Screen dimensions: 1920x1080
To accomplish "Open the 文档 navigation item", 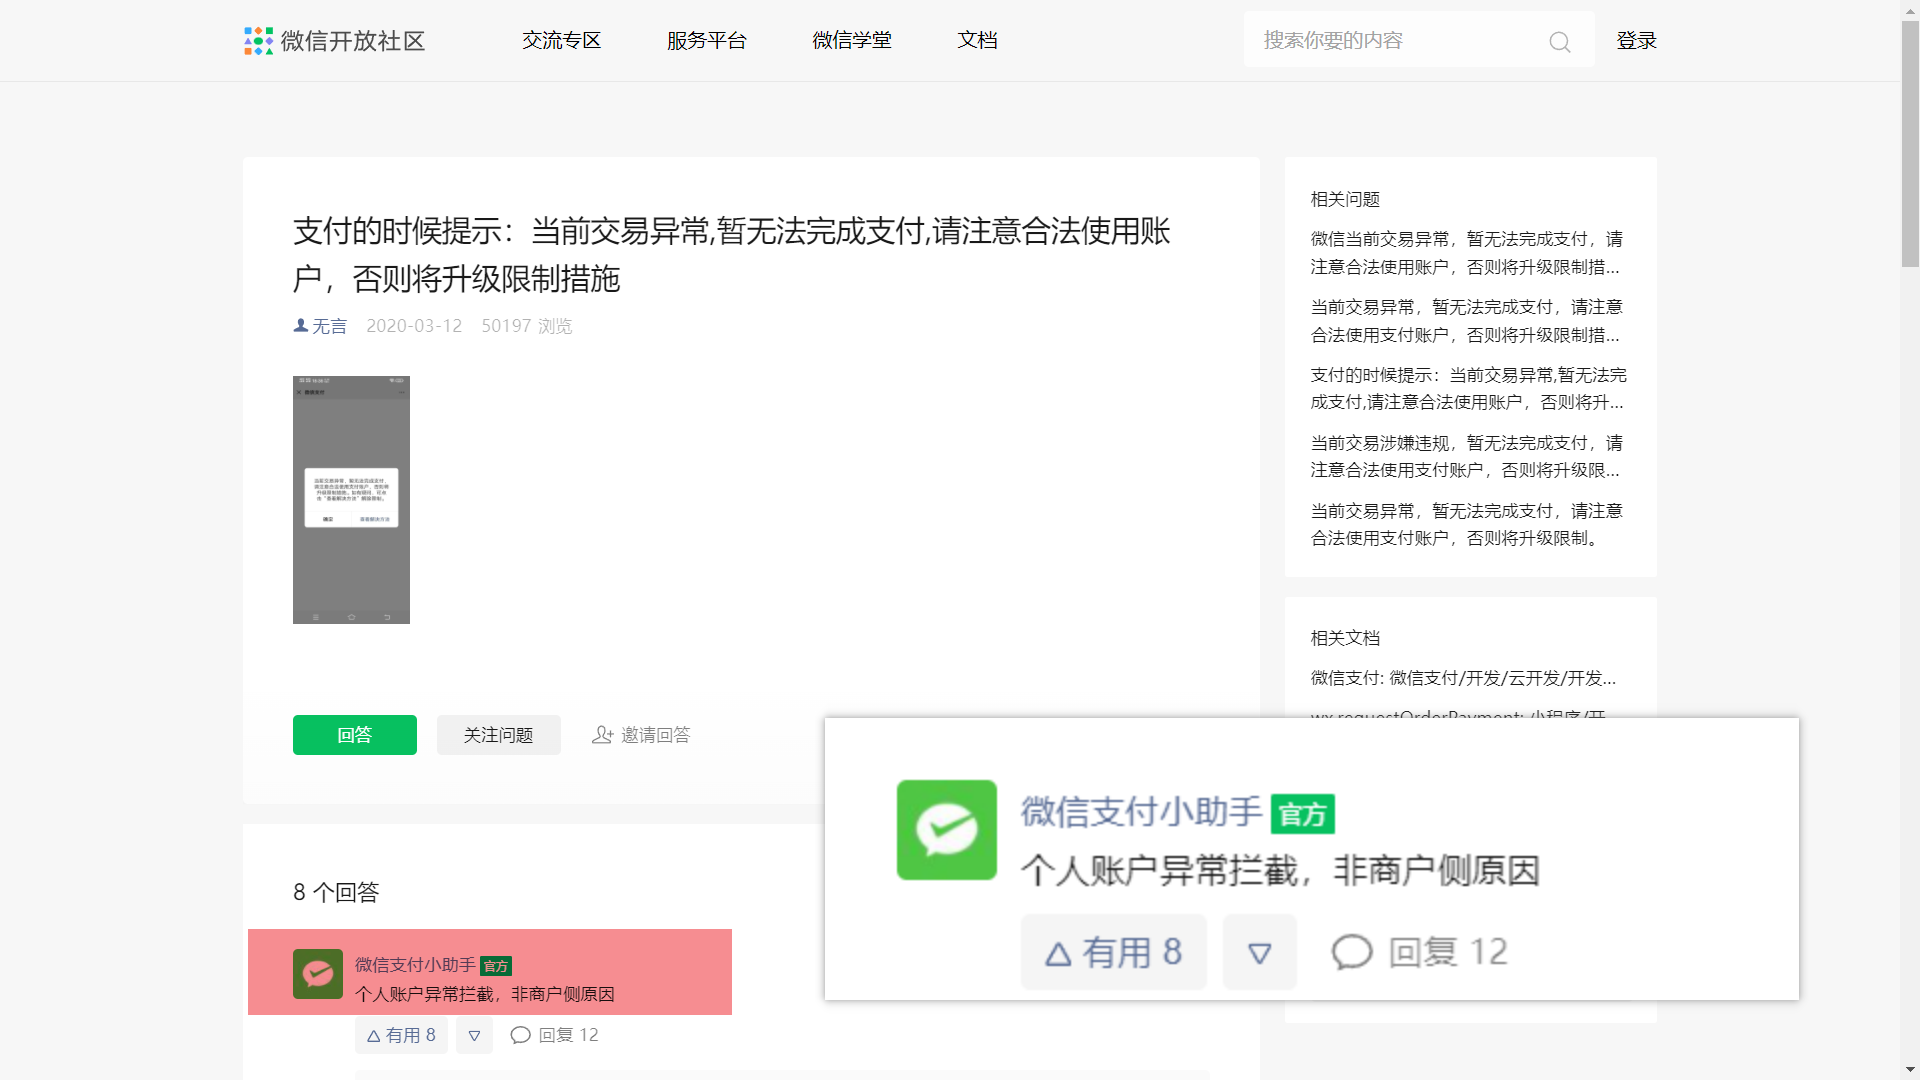I will coord(977,41).
